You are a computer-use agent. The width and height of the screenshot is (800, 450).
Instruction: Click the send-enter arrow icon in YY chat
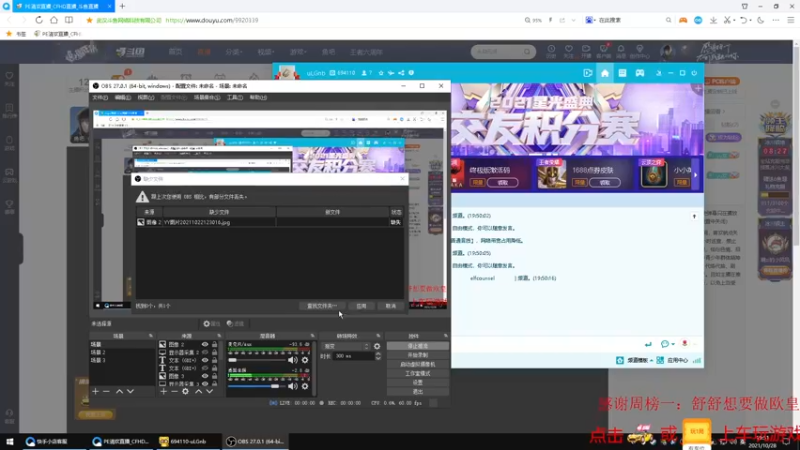(x=648, y=344)
